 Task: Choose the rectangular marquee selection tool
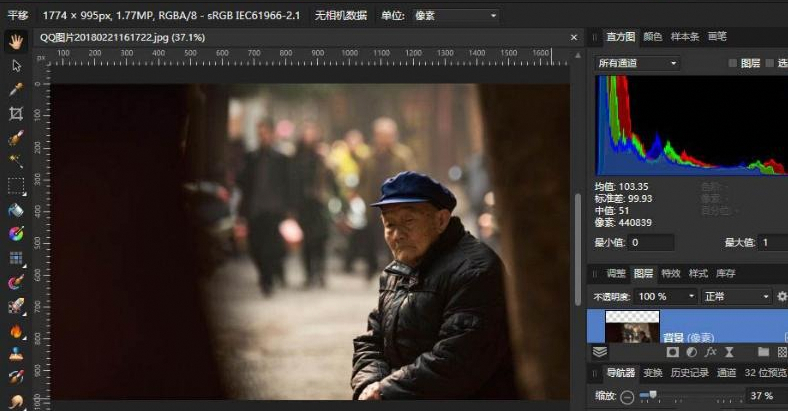(16, 185)
